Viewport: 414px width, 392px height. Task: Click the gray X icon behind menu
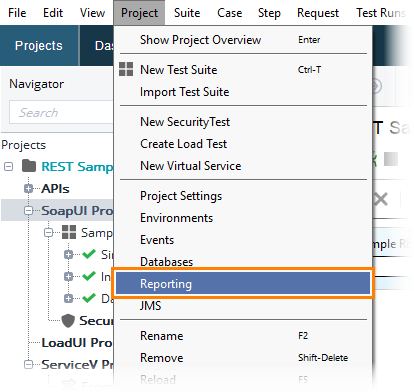click(381, 200)
